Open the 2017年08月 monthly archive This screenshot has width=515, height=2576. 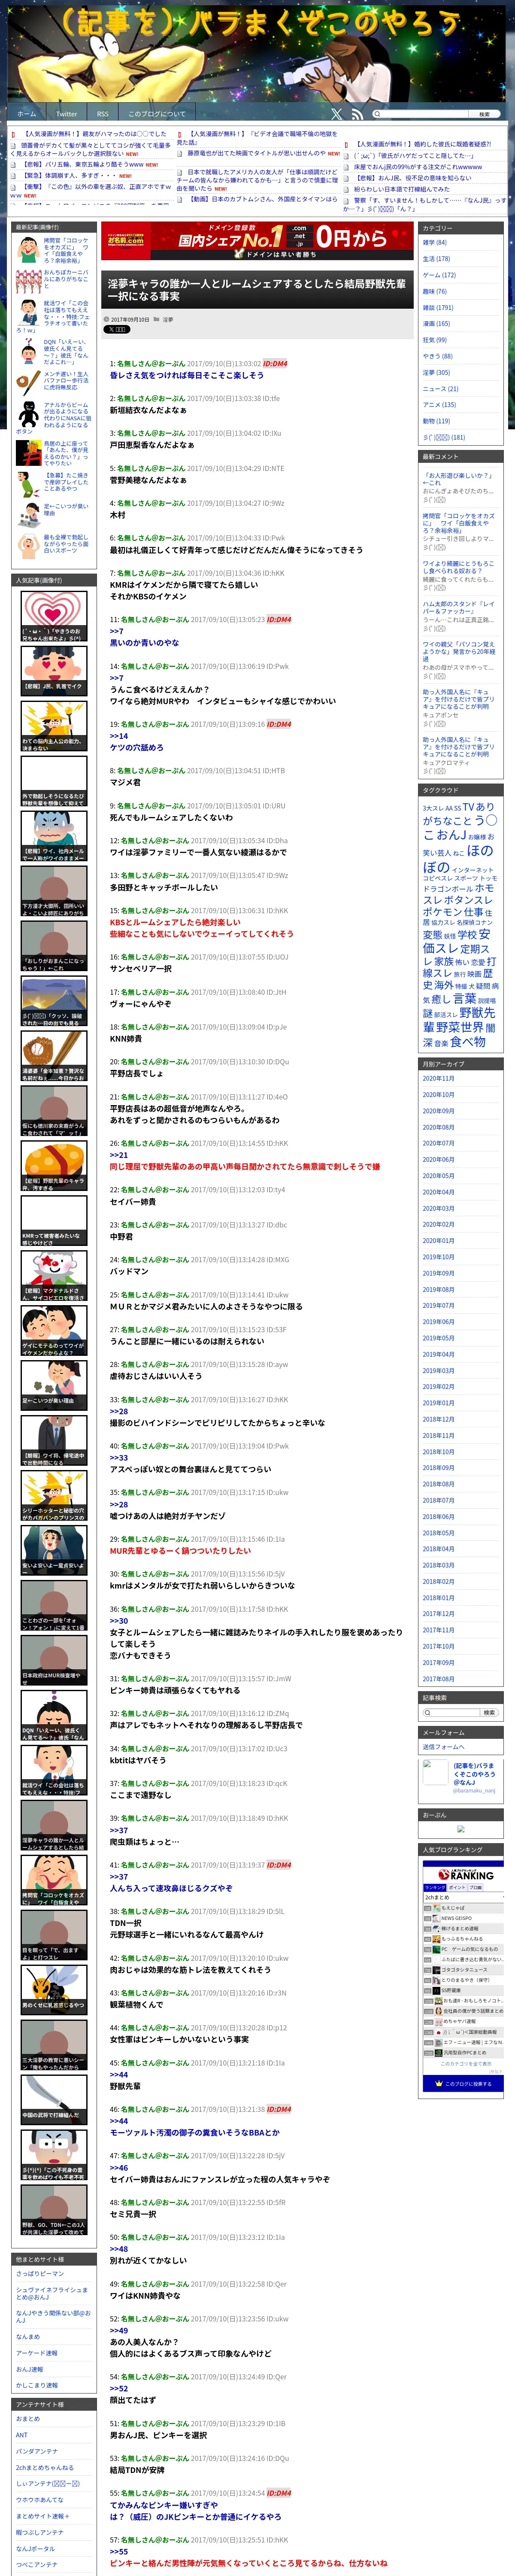point(438,1679)
